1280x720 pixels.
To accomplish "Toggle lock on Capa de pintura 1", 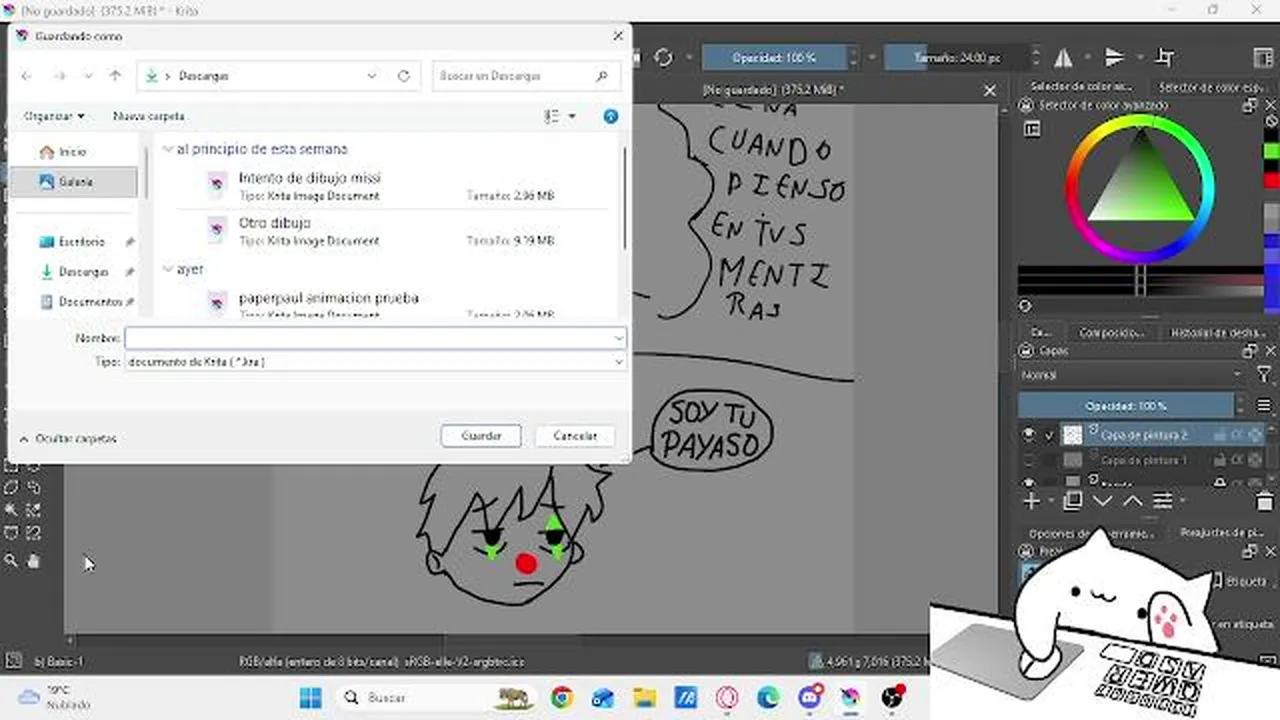I will pos(1219,460).
